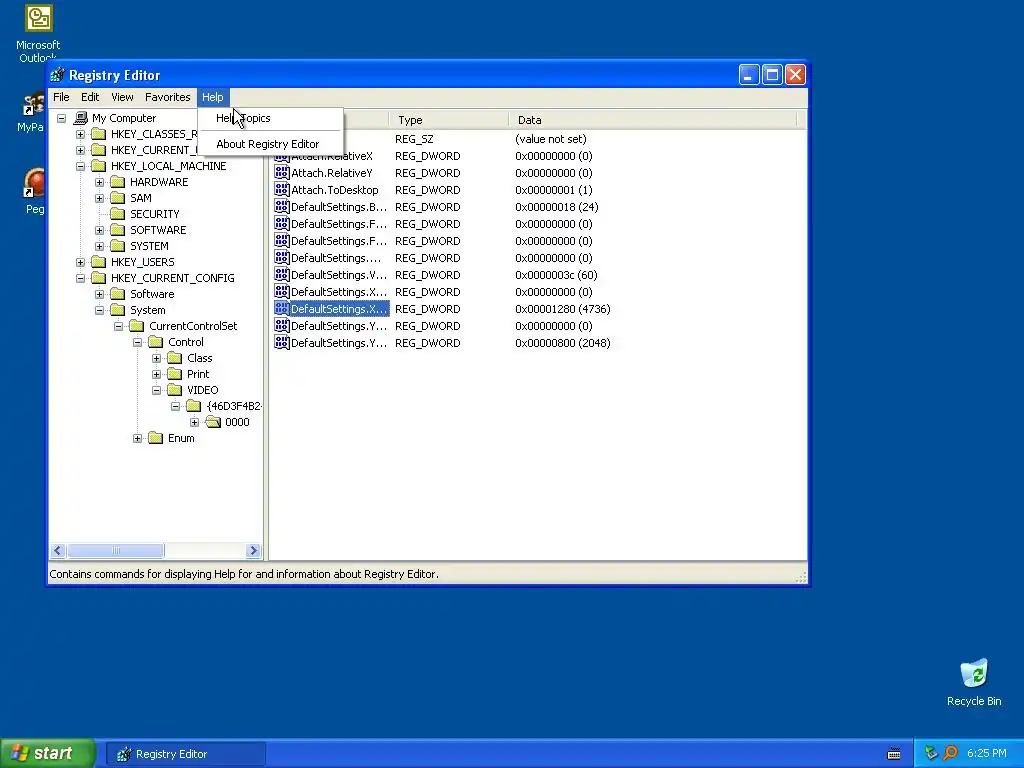1024x768 pixels.
Task: Click the Attach.RelativeY DWORD value icon
Action: point(281,172)
